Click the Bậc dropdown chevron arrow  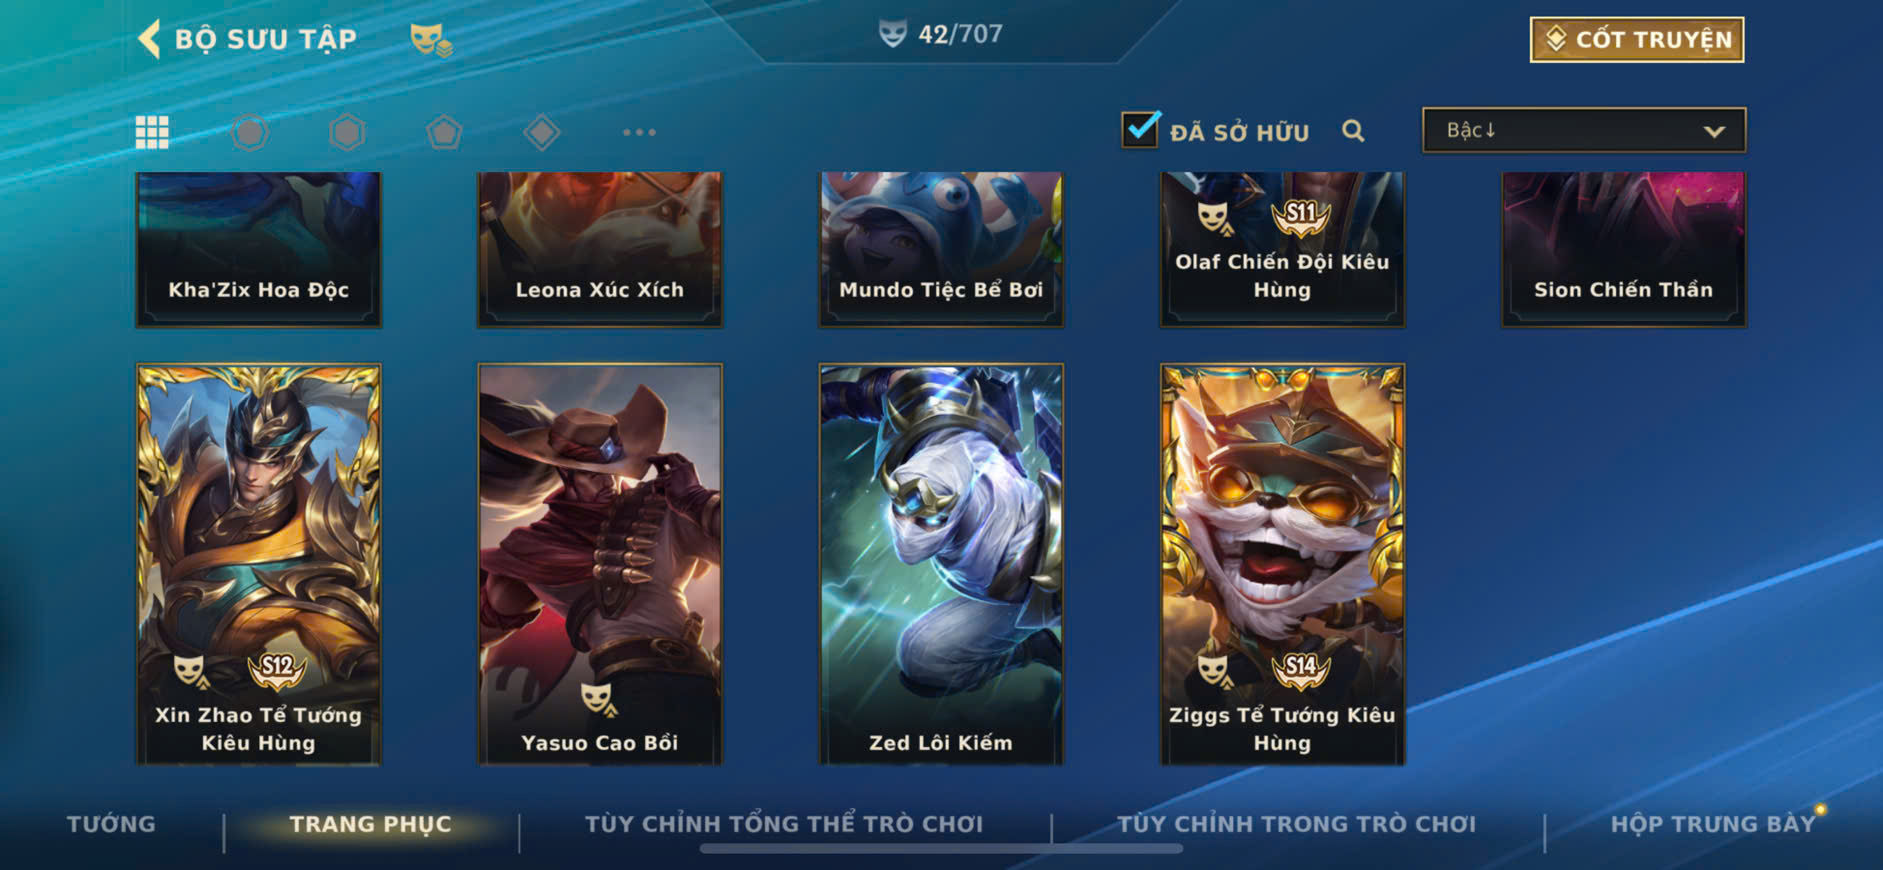tap(1714, 131)
